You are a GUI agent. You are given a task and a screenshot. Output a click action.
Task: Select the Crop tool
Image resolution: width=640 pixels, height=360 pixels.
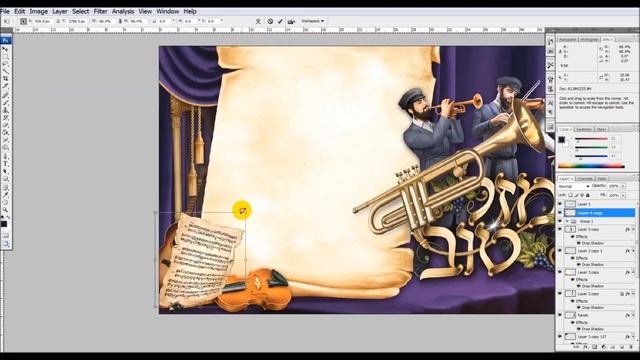tap(6, 79)
